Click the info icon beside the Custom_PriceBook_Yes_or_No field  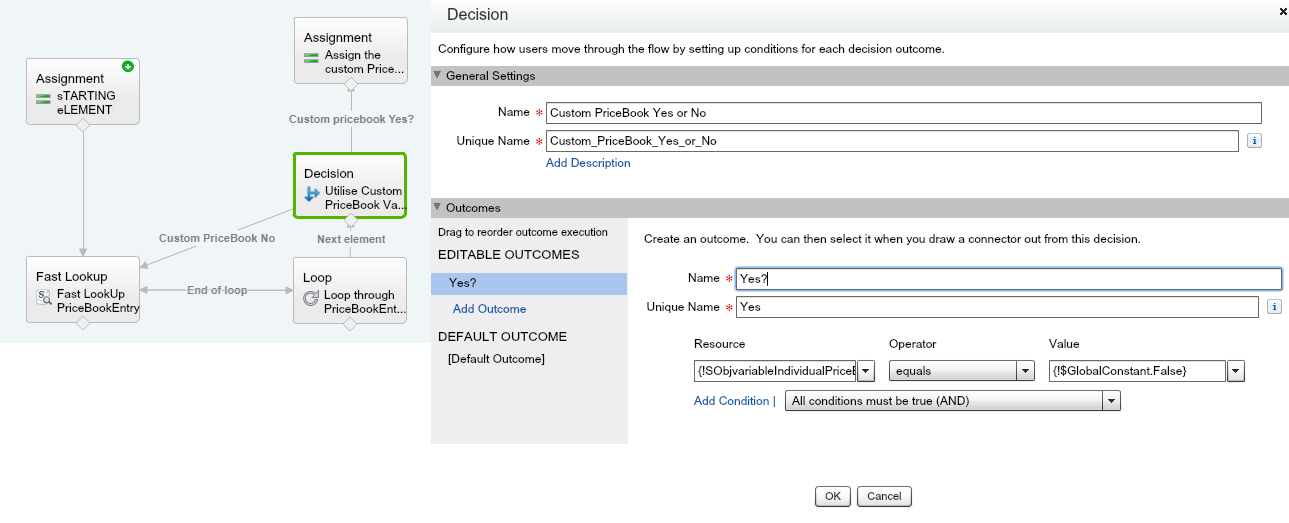(1255, 141)
